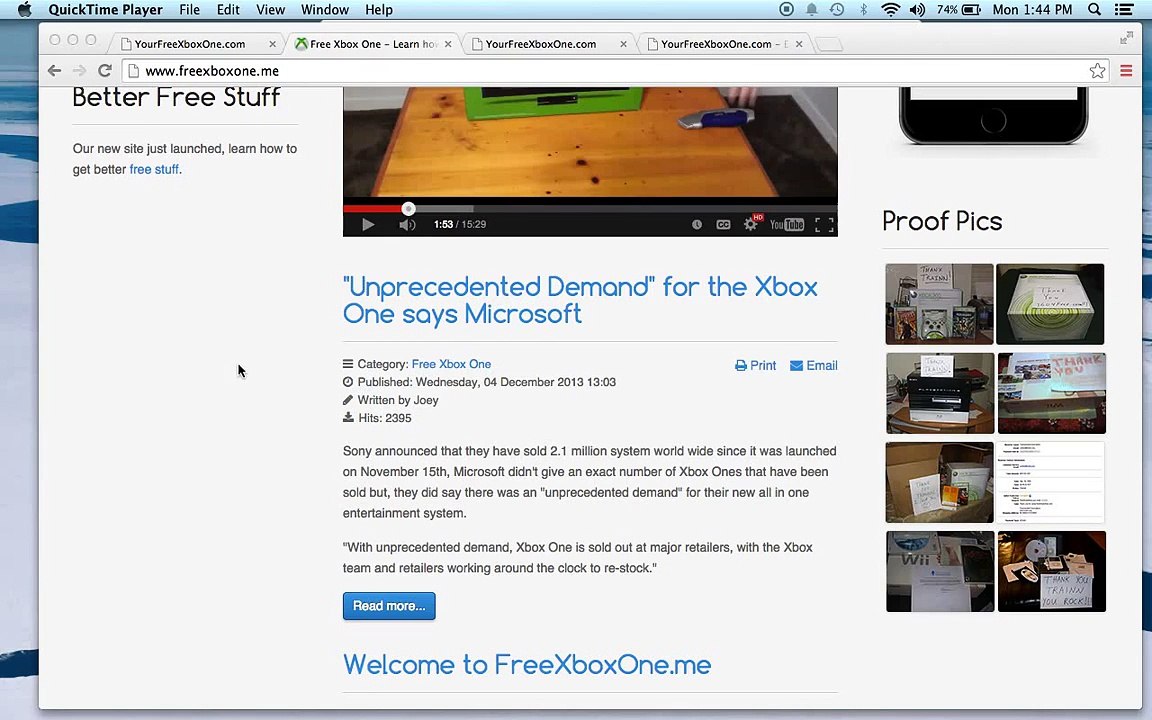Viewport: 1152px width, 720px height.
Task: Open the "Unprecedented Demand" article title link
Action: click(580, 300)
